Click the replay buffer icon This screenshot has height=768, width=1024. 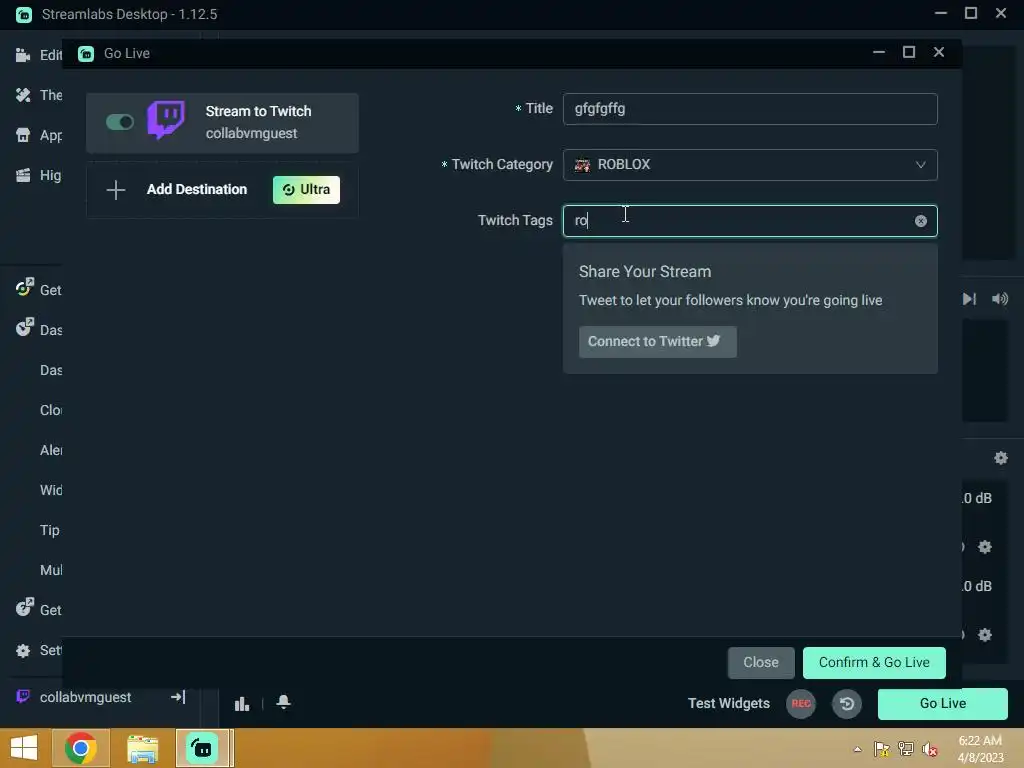846,703
